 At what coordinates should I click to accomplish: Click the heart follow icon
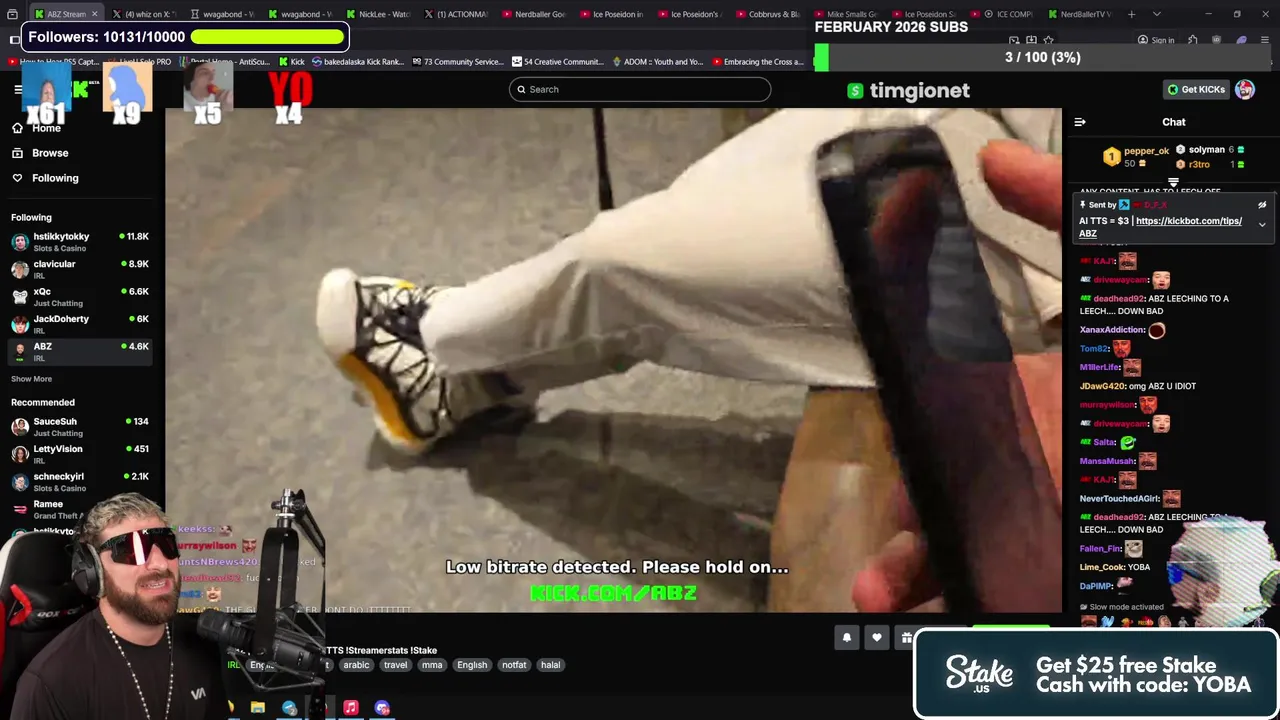tap(877, 638)
